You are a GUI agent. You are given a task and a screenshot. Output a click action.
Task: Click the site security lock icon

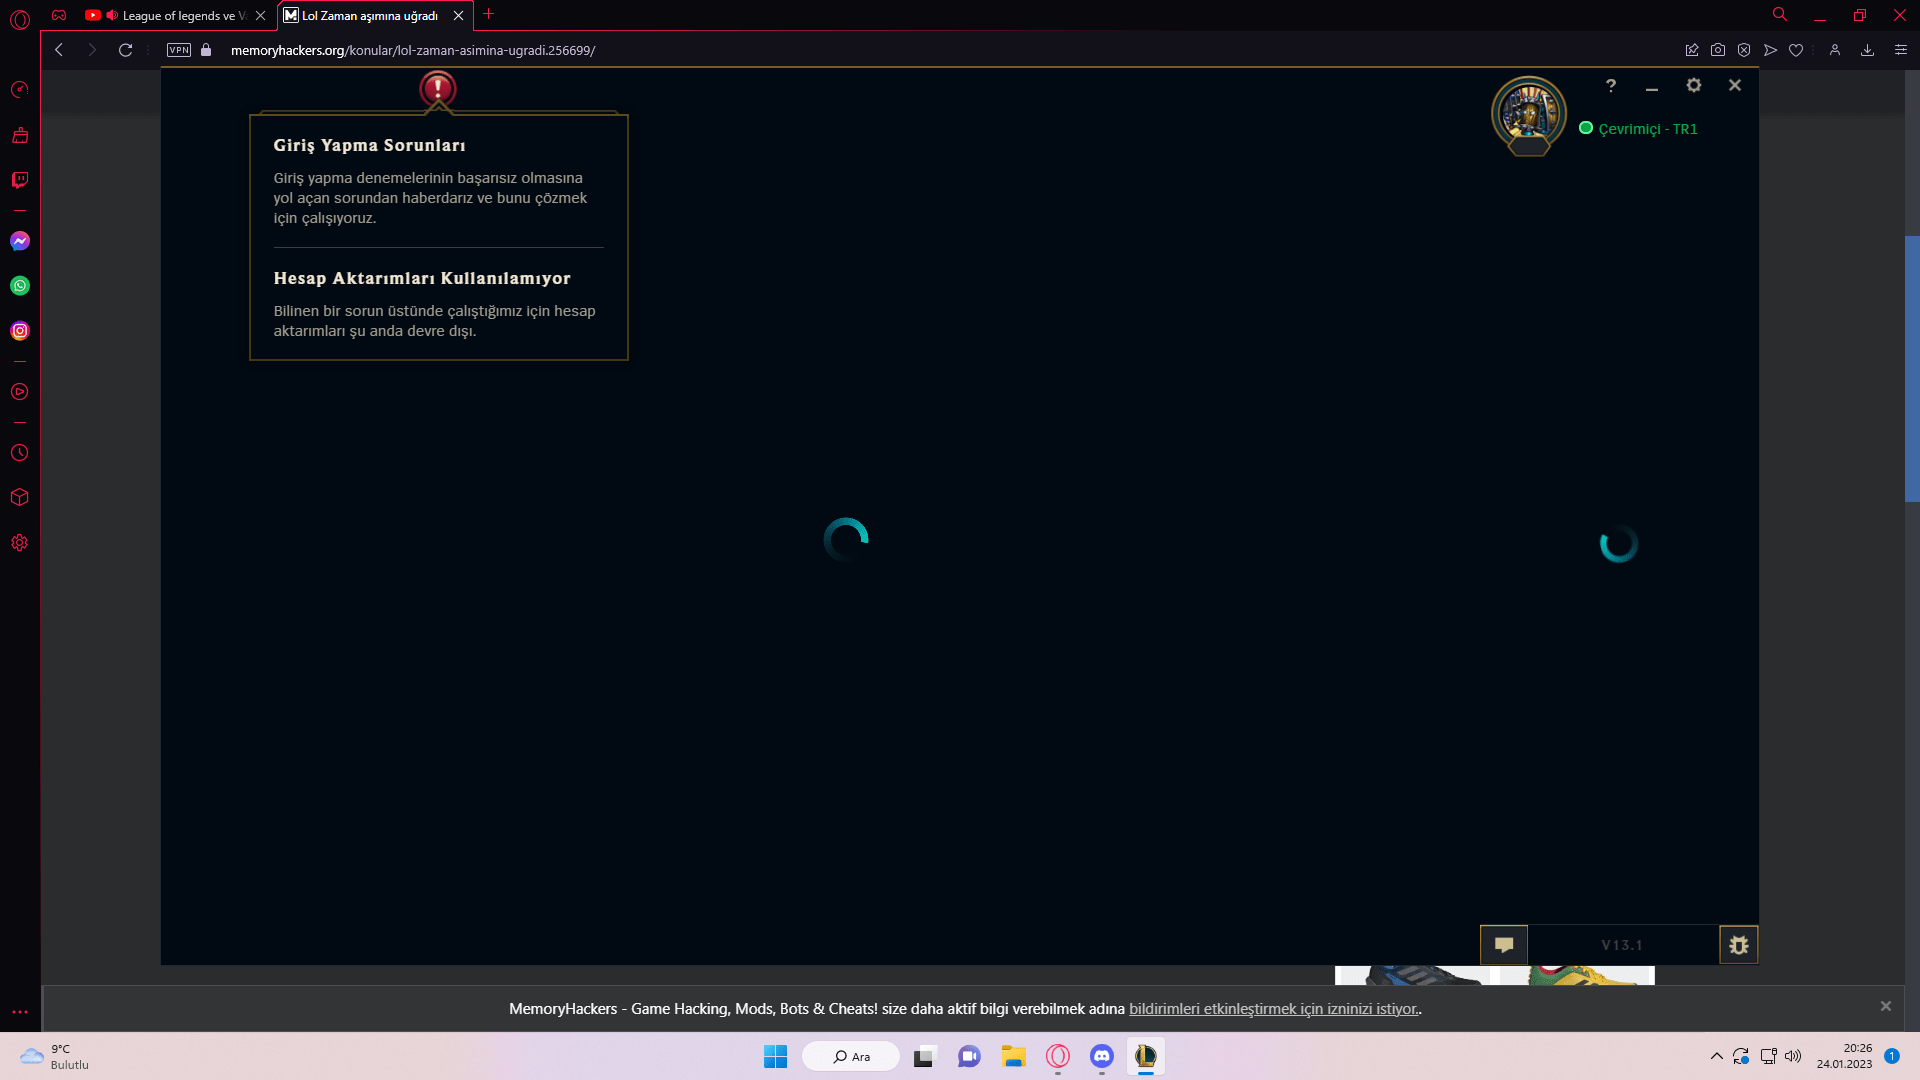[x=206, y=50]
